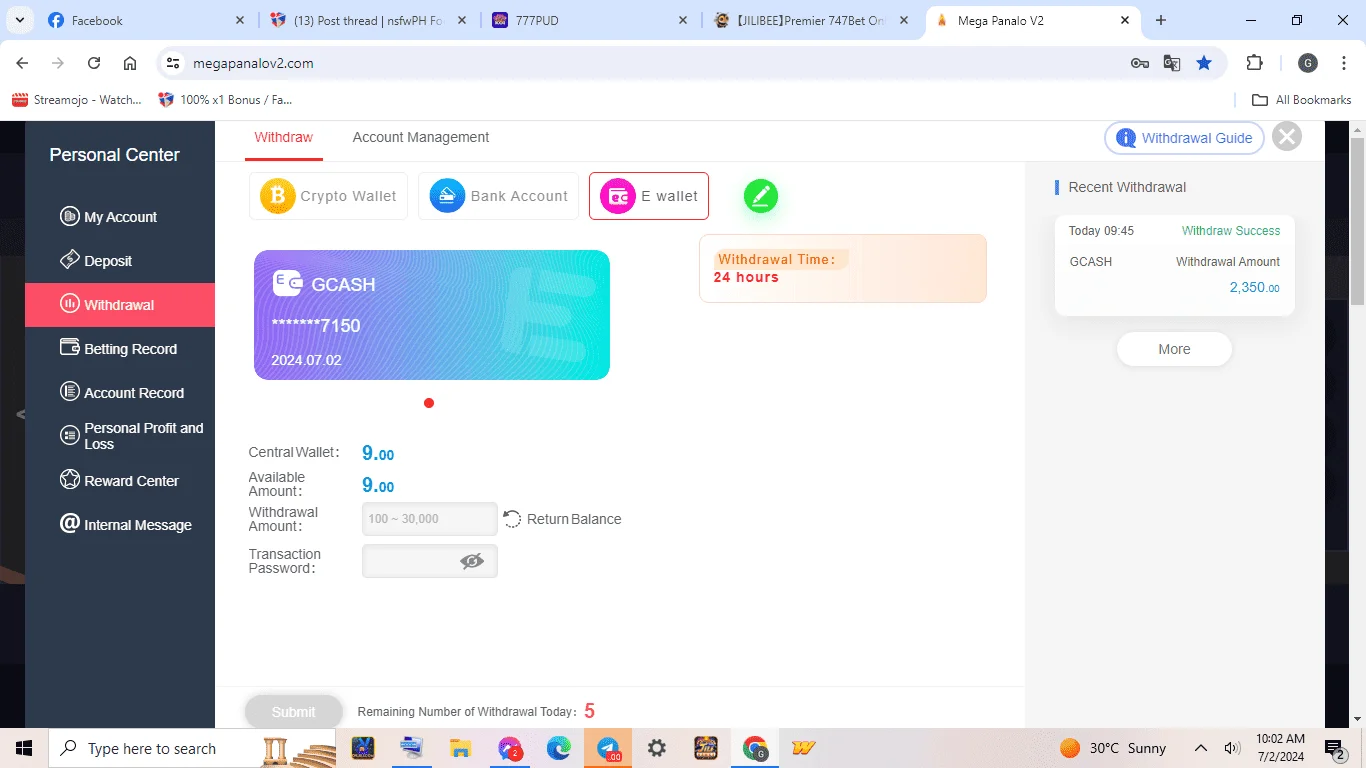Click the address bar URL megapanalov2.com
Image resolution: width=1366 pixels, height=768 pixels.
point(253,63)
